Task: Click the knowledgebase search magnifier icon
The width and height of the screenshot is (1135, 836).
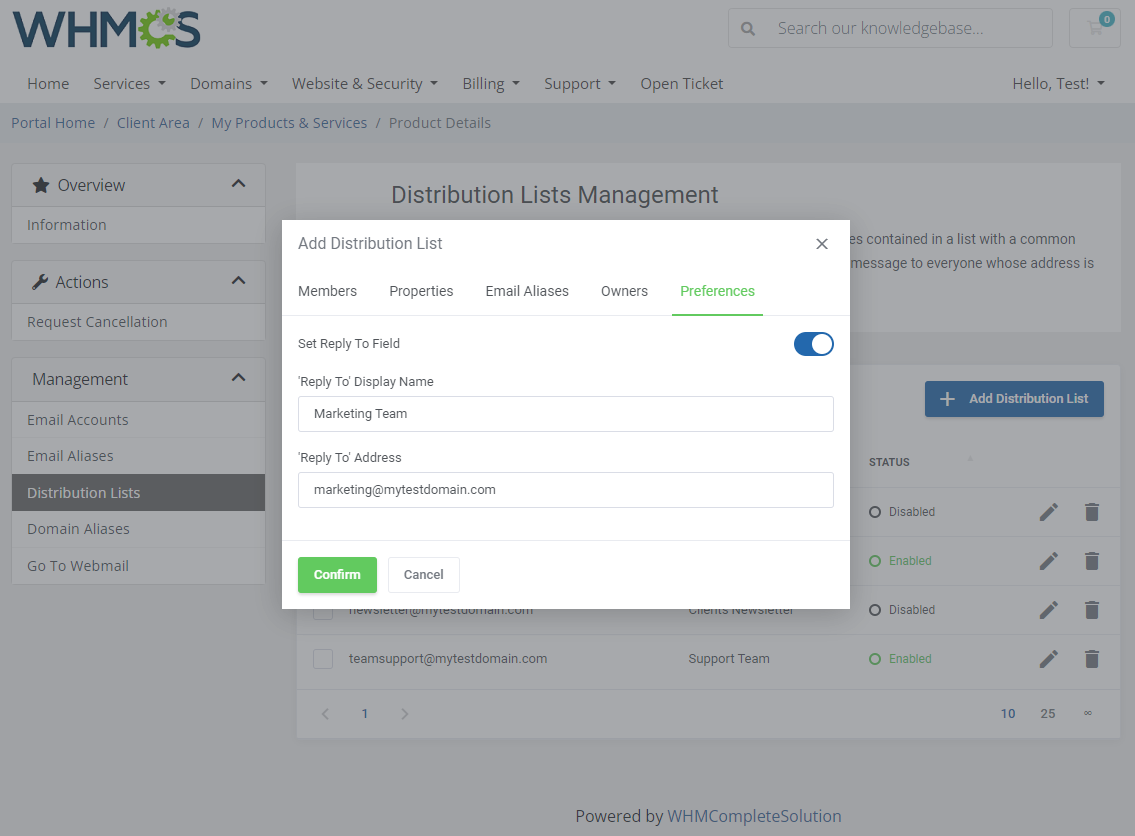Action: coord(748,29)
